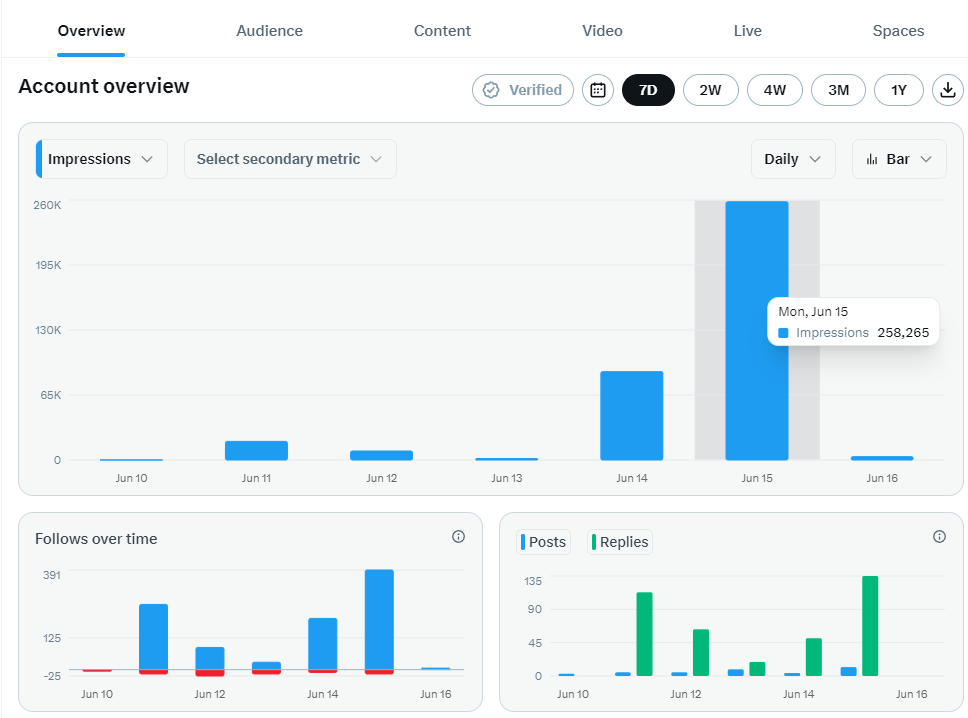Toggle the Replies series in chart
Image resolution: width=968 pixels, height=718 pixels.
click(620, 542)
